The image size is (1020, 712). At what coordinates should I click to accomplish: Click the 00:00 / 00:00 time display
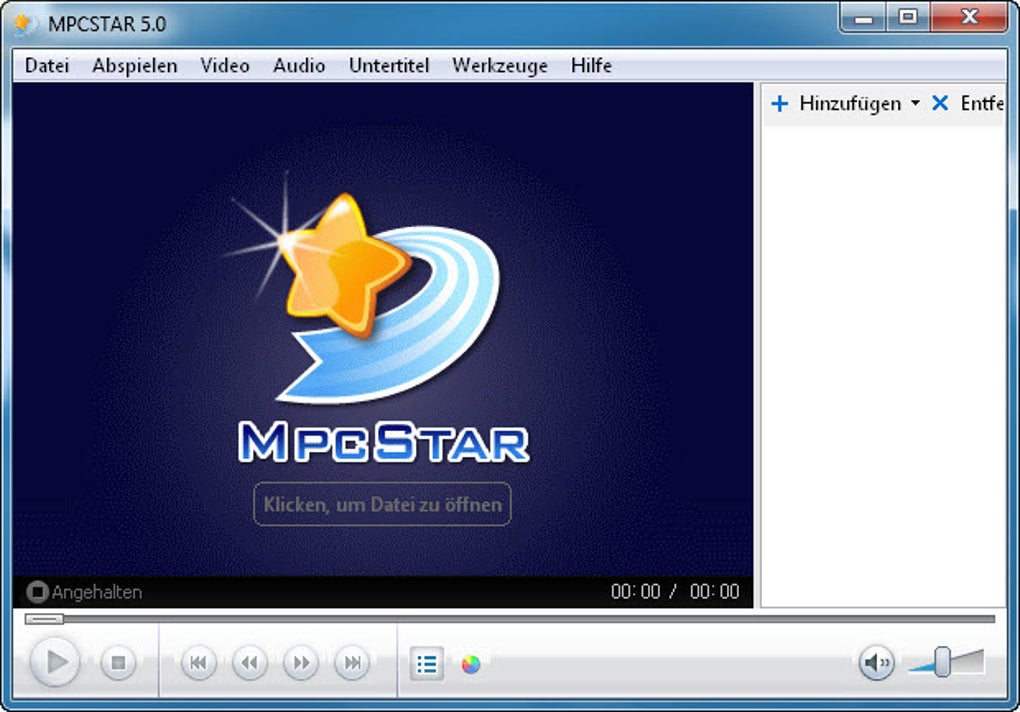click(675, 591)
